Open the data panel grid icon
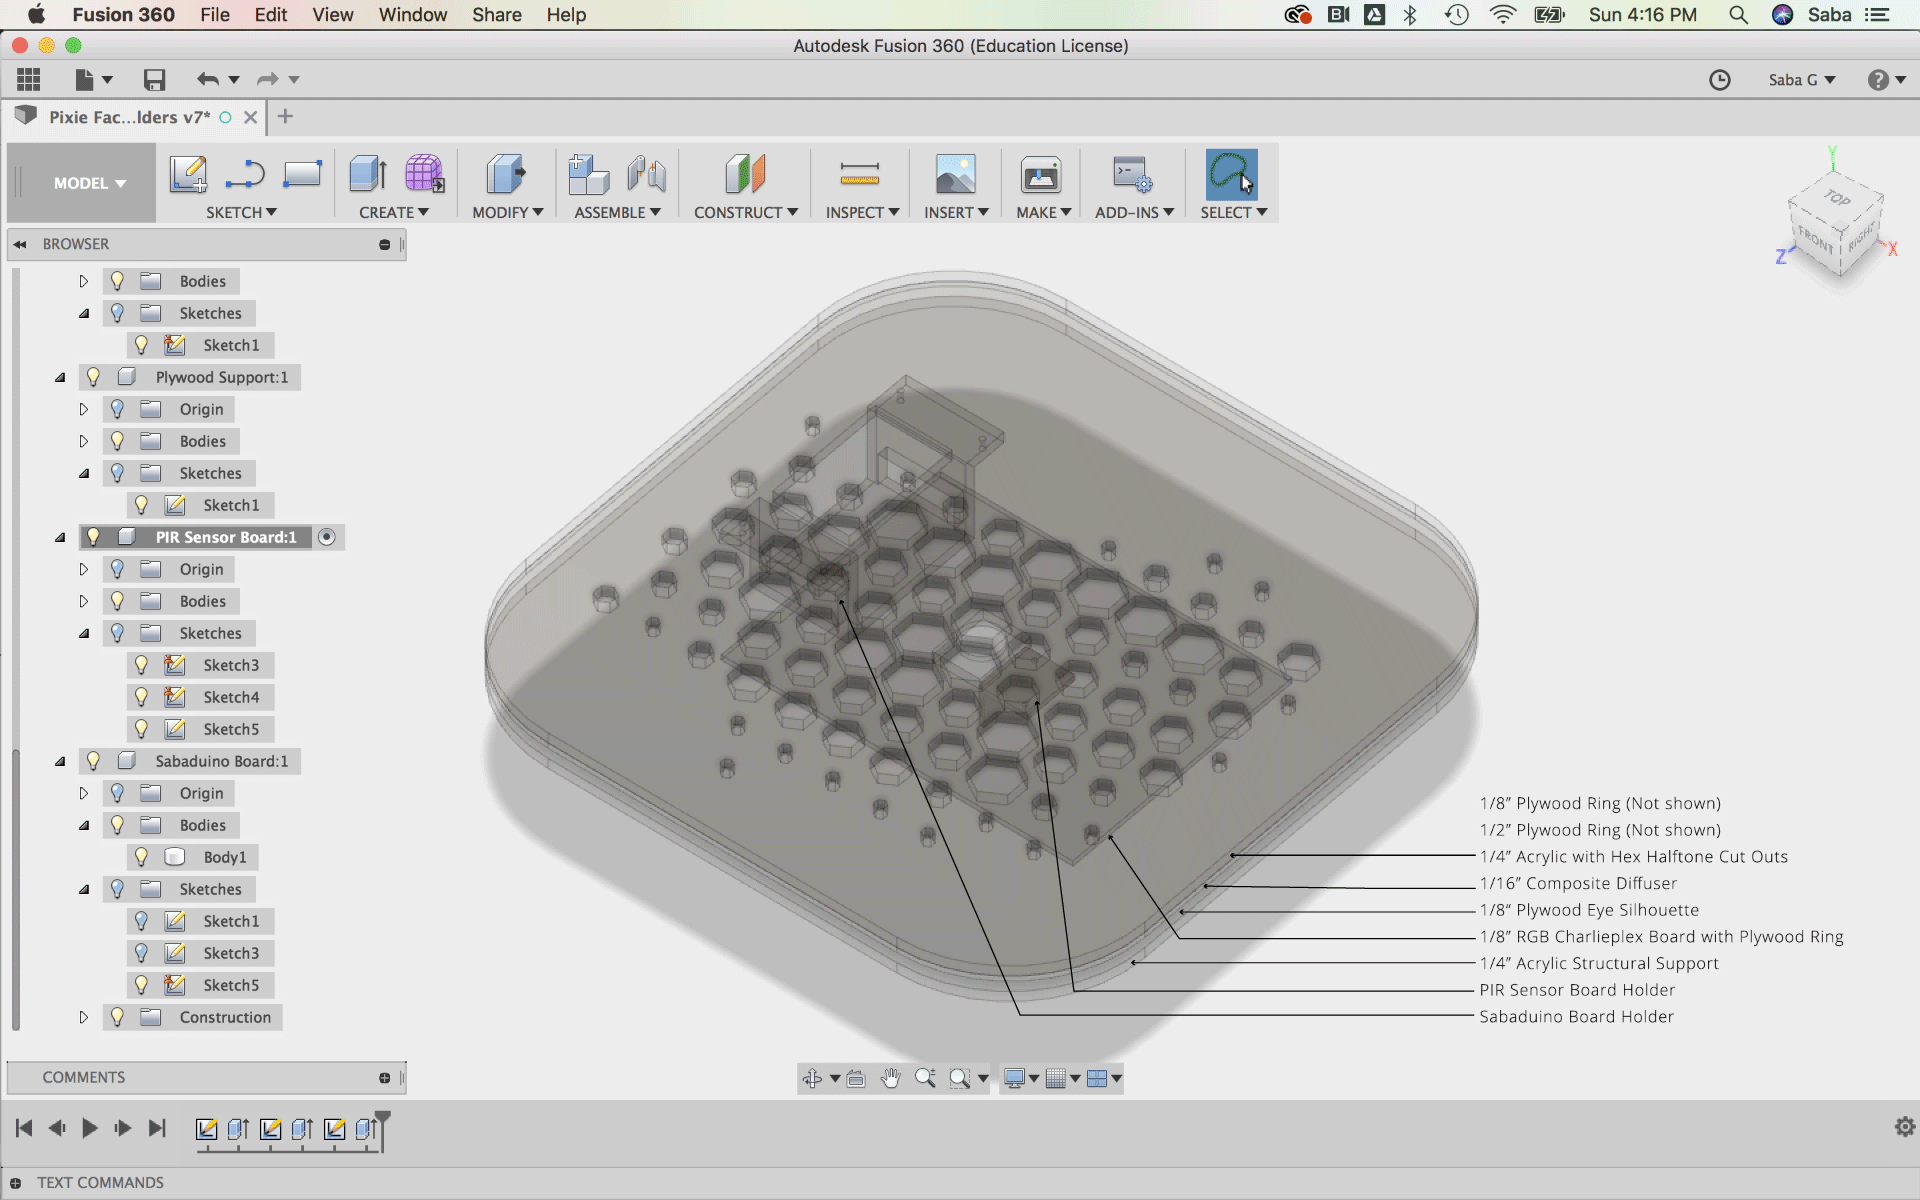Image resolution: width=1920 pixels, height=1200 pixels. [x=28, y=79]
